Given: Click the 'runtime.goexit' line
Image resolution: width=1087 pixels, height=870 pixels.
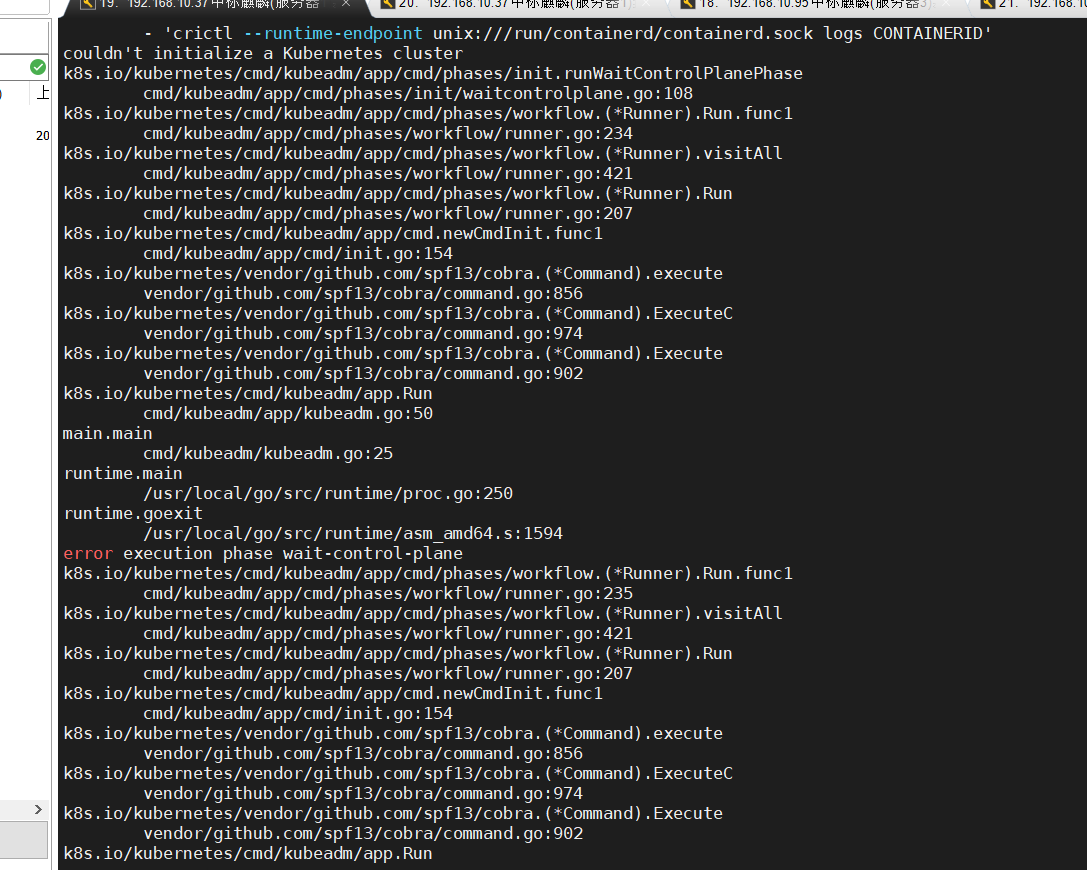Looking at the screenshot, I should (133, 514).
